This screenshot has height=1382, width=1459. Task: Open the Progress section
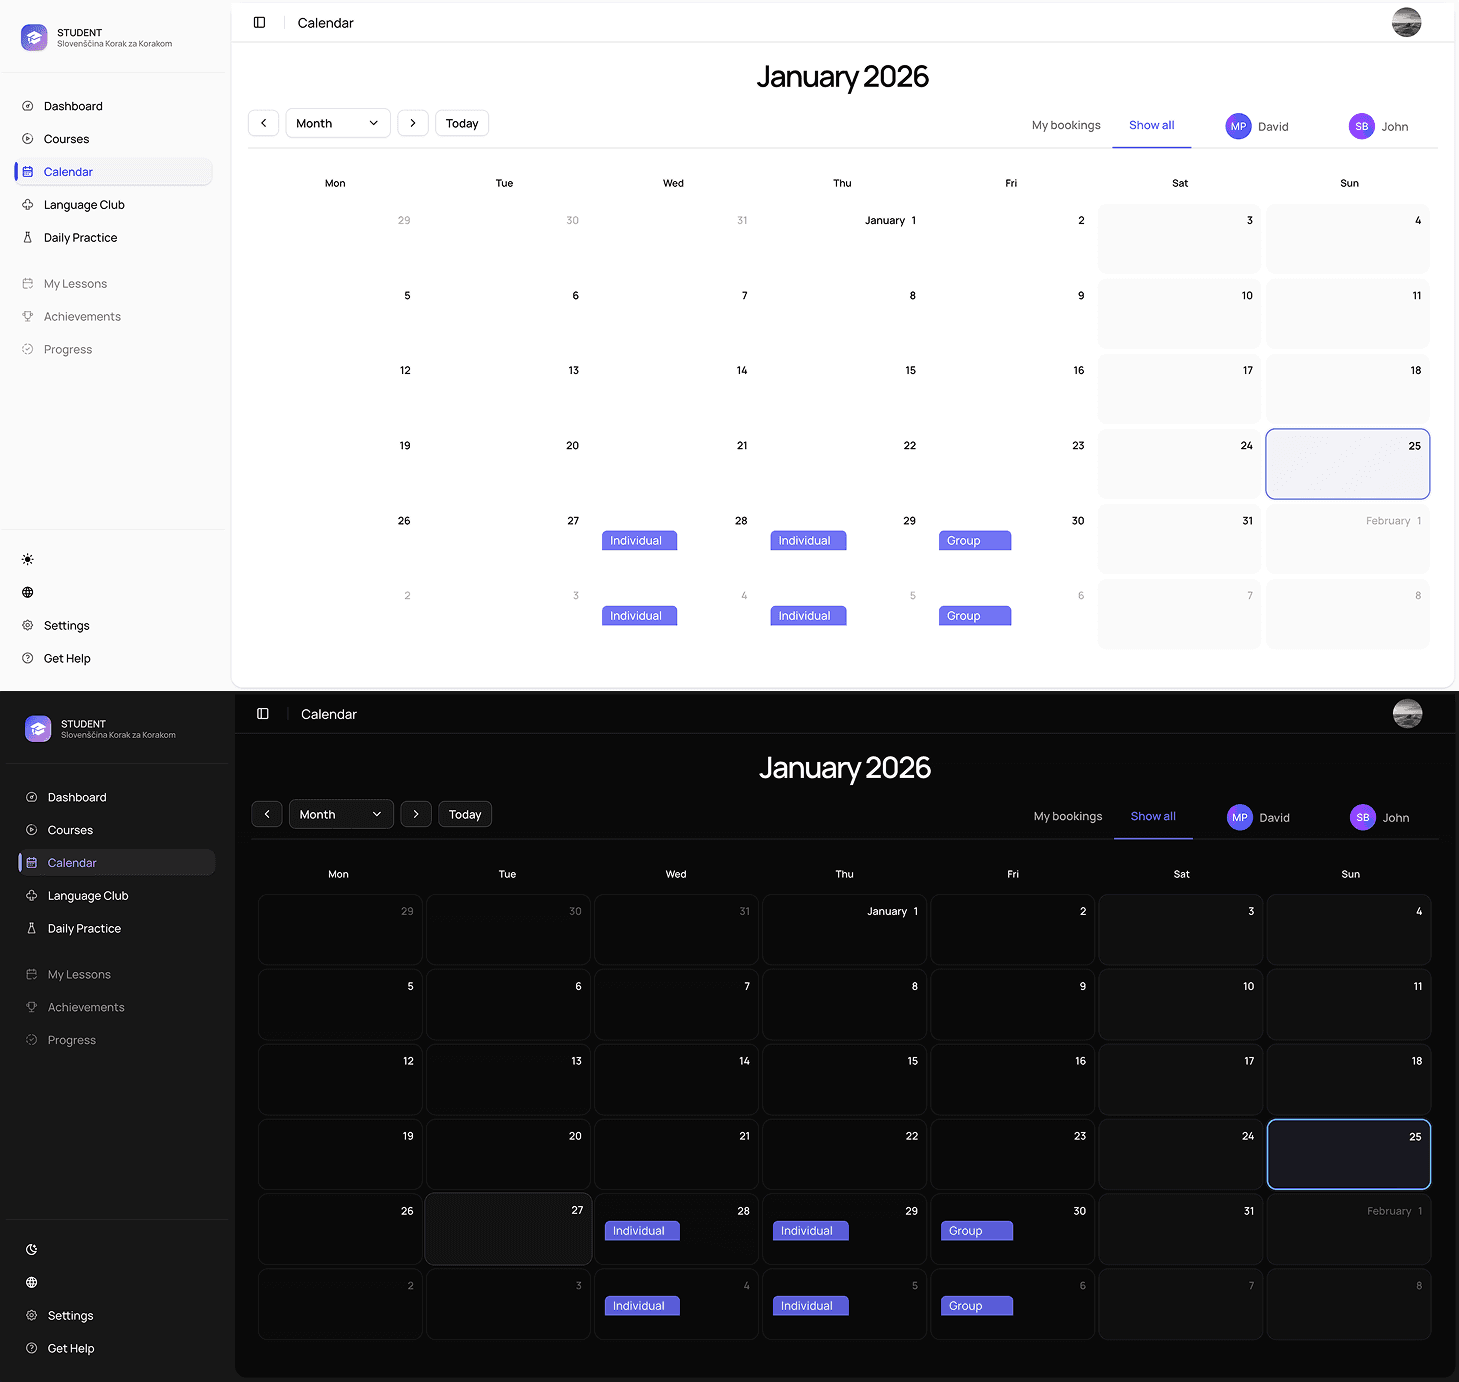tap(68, 349)
